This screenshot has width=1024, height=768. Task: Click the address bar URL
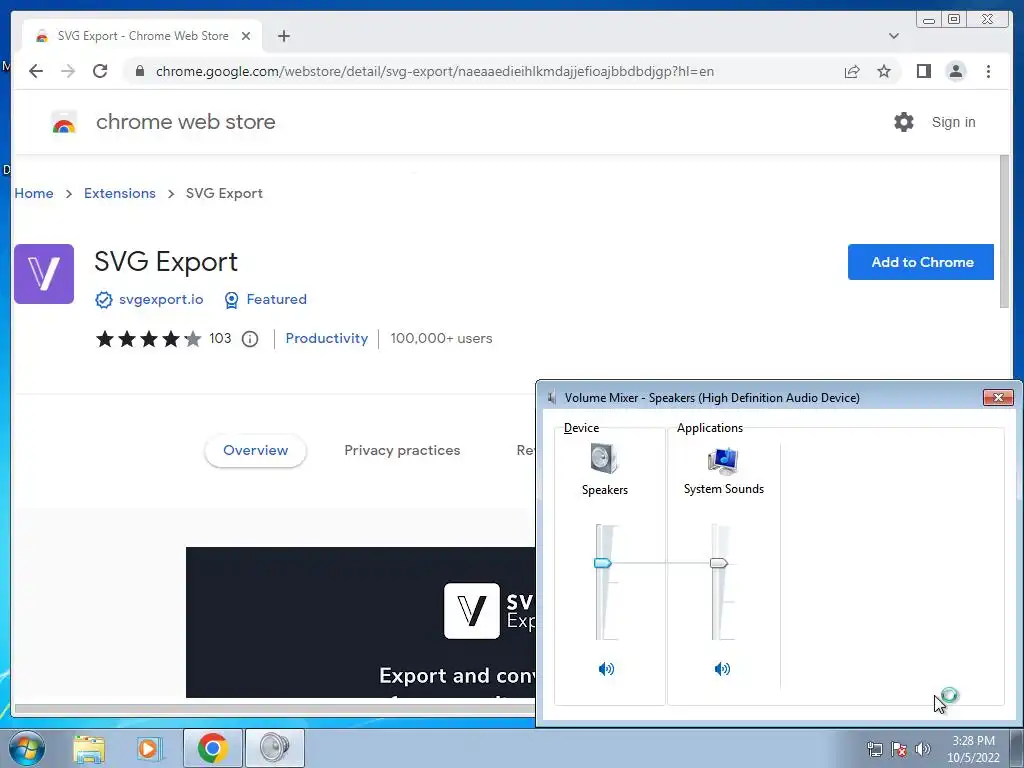[435, 71]
